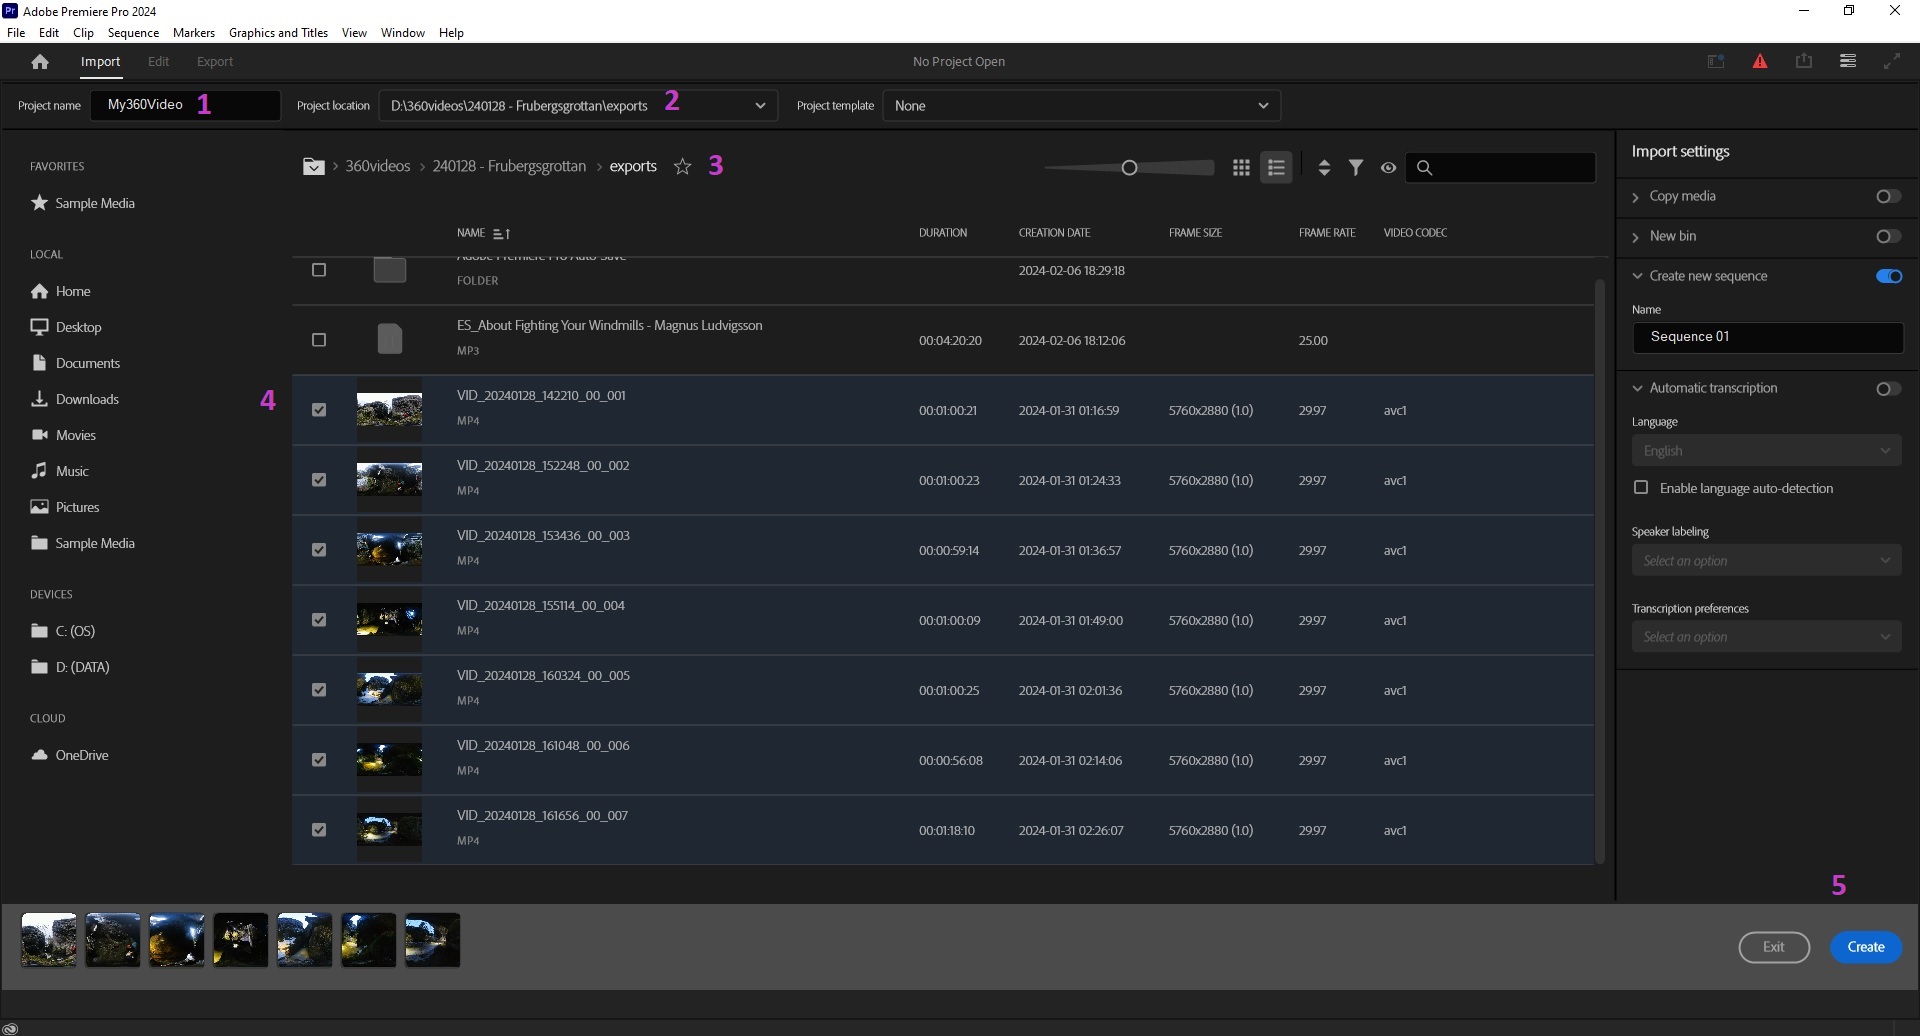This screenshot has height=1036, width=1920.
Task: Collapse Automatic transcription section
Action: (1637, 388)
